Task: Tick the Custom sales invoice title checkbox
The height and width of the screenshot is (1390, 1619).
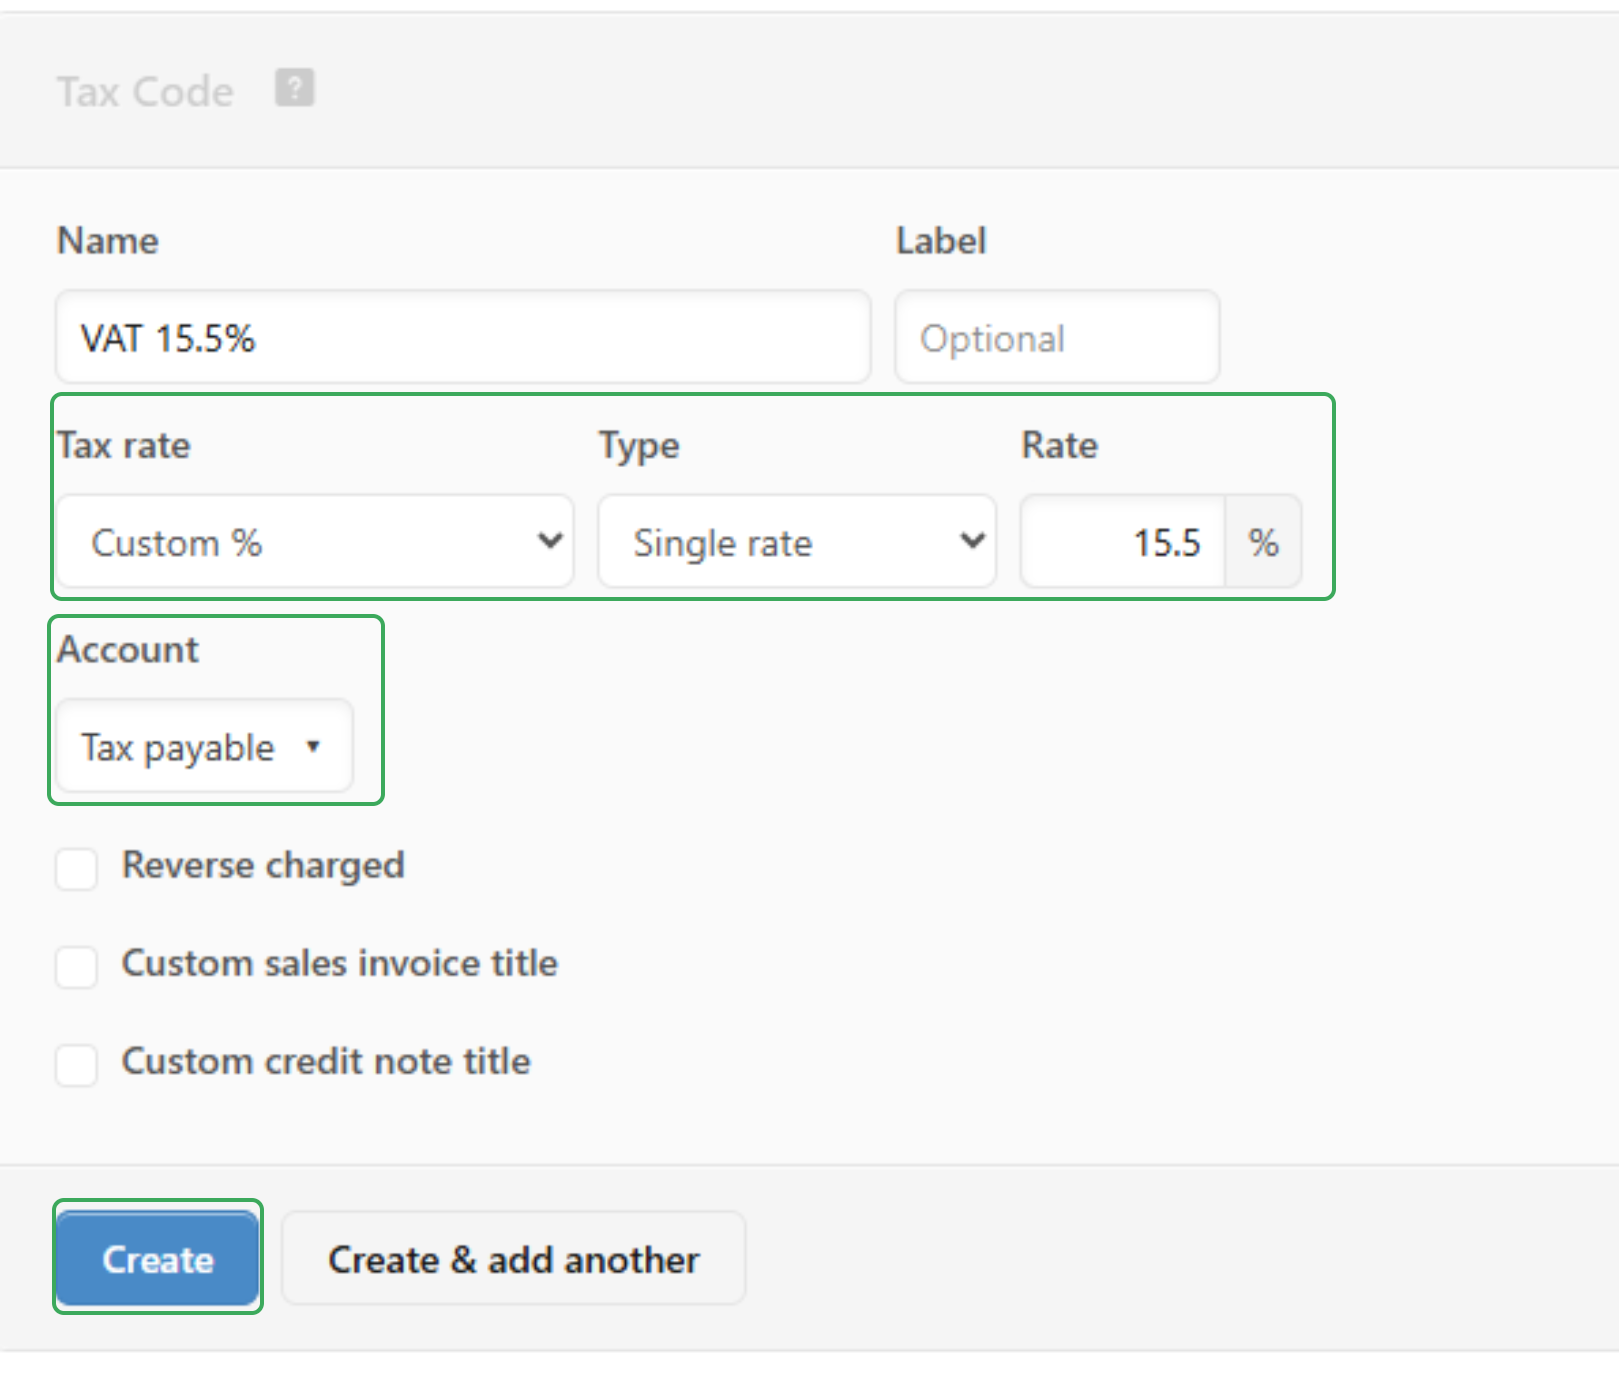Action: tap(77, 966)
